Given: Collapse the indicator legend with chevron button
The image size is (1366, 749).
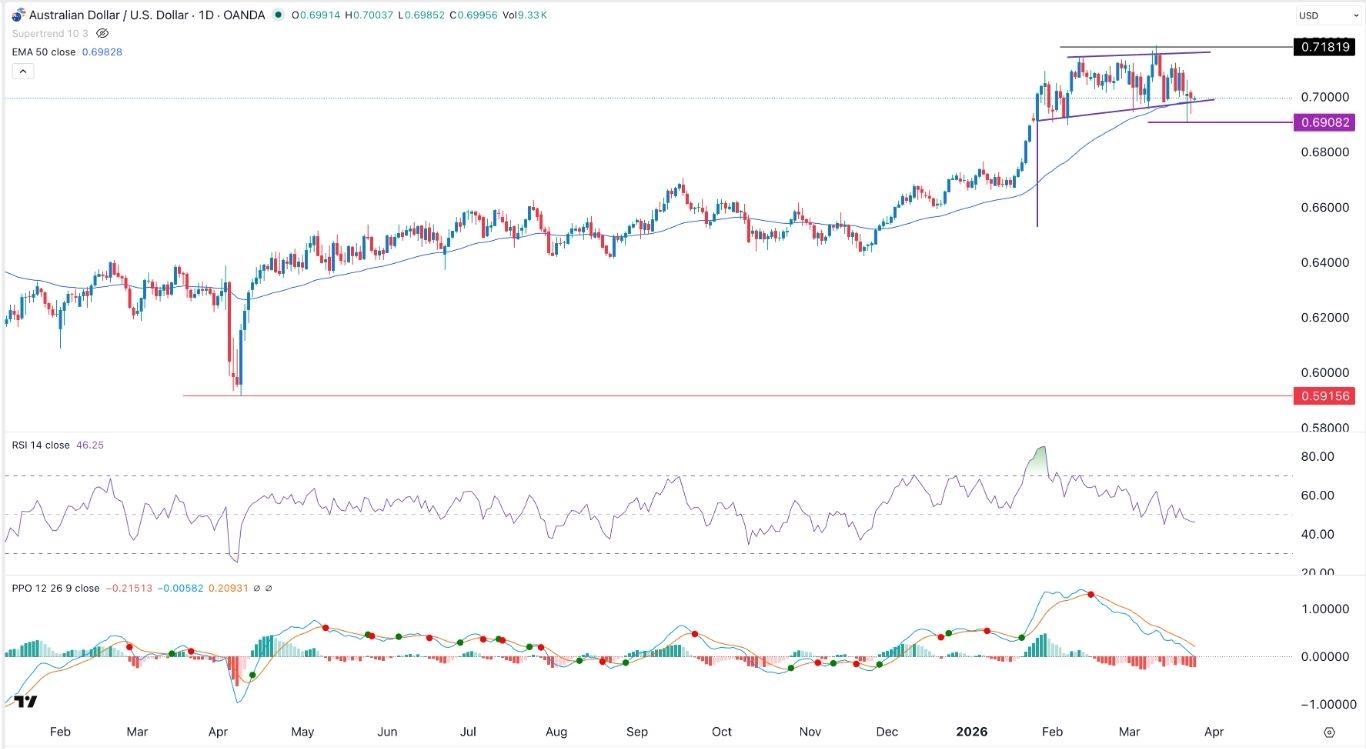Looking at the screenshot, I should [23, 71].
